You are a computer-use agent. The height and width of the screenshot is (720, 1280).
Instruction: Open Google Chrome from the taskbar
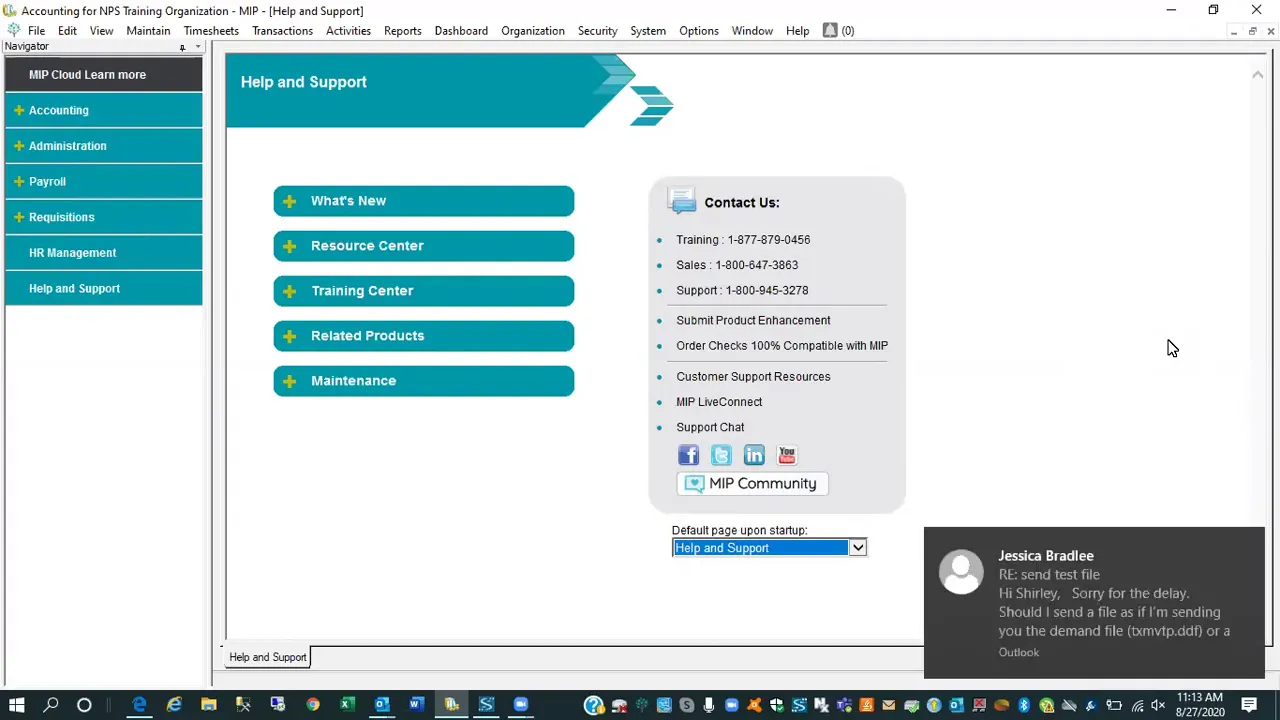(312, 705)
